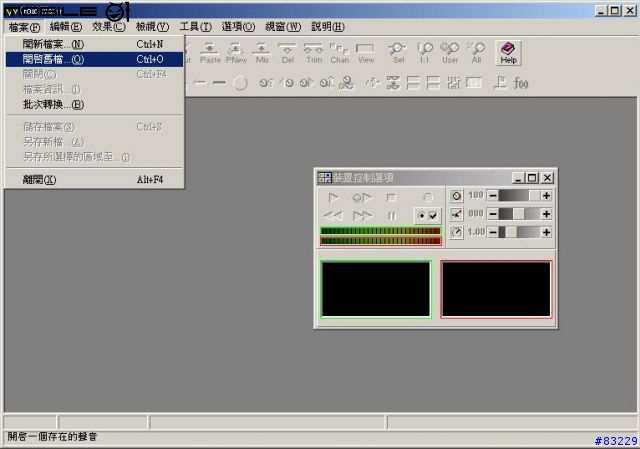Image resolution: width=640 pixels, height=449 pixels.
Task: Click the f(x) expression evaluator icon
Action: 521,83
